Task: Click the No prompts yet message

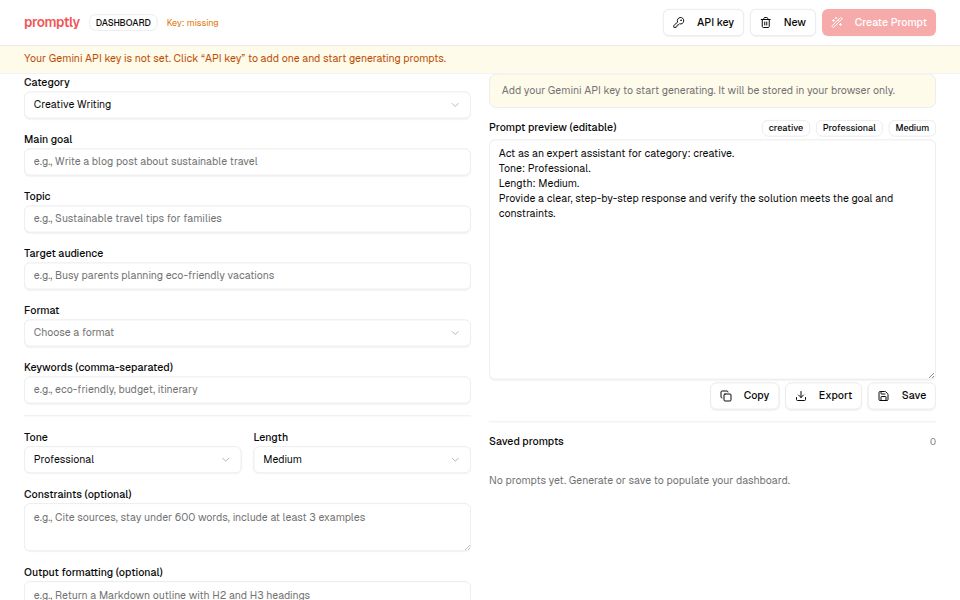Action: 639,481
